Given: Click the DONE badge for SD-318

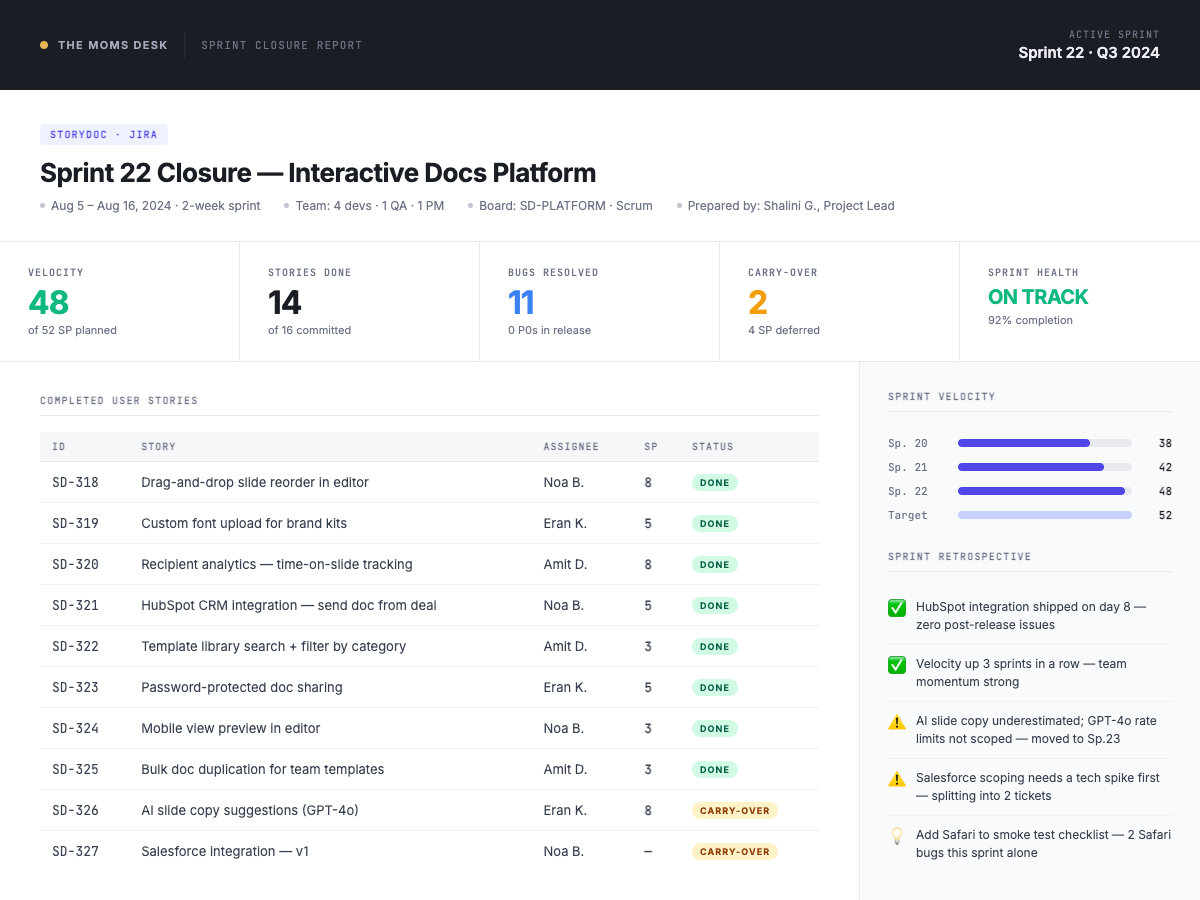Looking at the screenshot, I should click(715, 482).
